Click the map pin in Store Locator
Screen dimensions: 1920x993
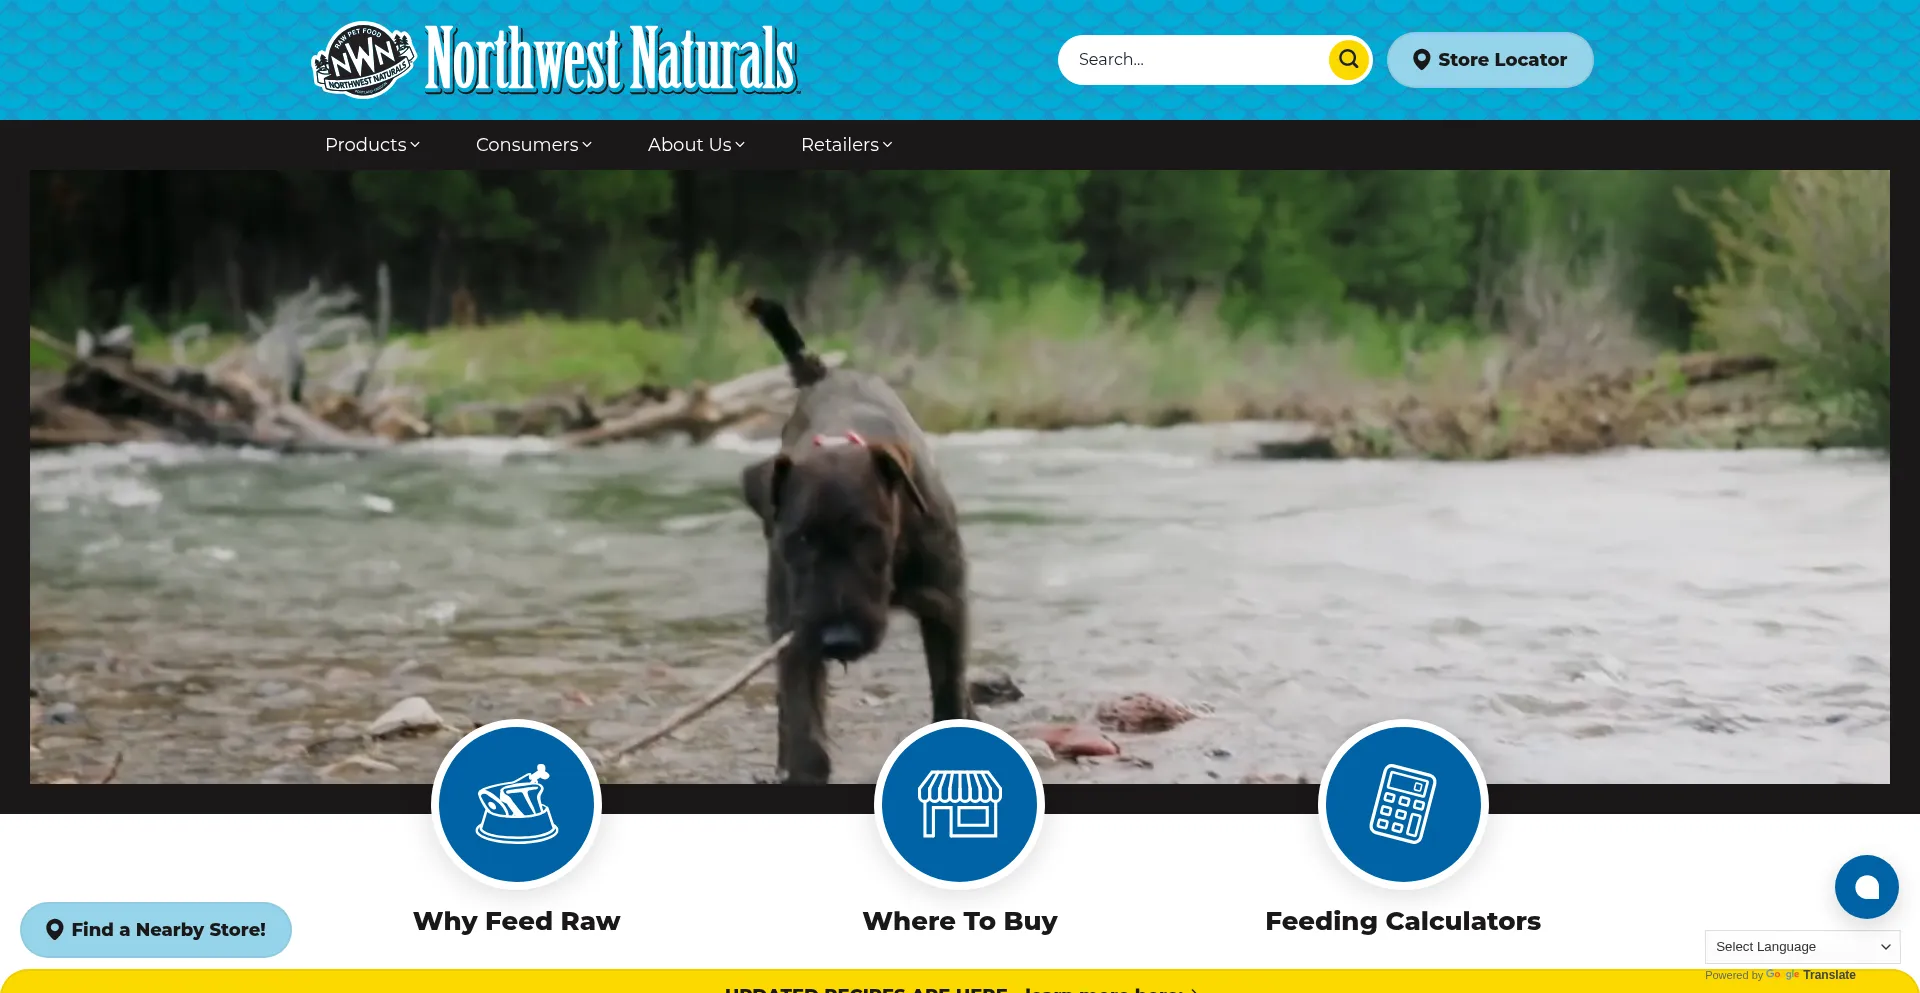1421,60
